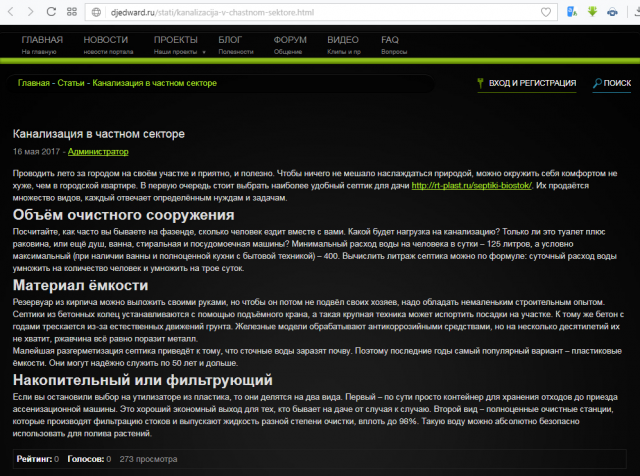Open the green download arrow extension
The height and width of the screenshot is (476, 640).
[x=592, y=11]
